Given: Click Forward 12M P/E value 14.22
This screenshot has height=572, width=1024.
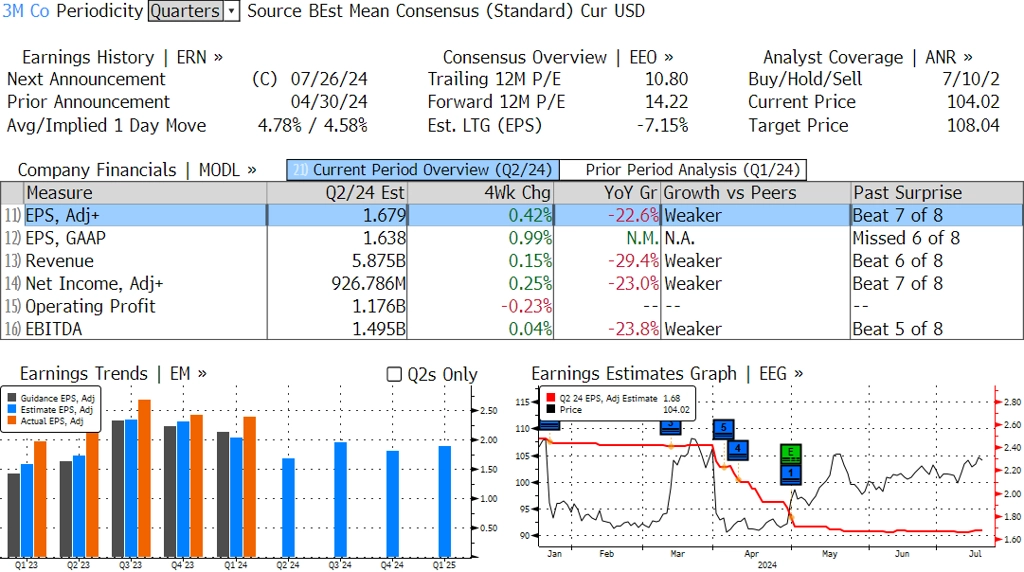Looking at the screenshot, I should point(667,102).
